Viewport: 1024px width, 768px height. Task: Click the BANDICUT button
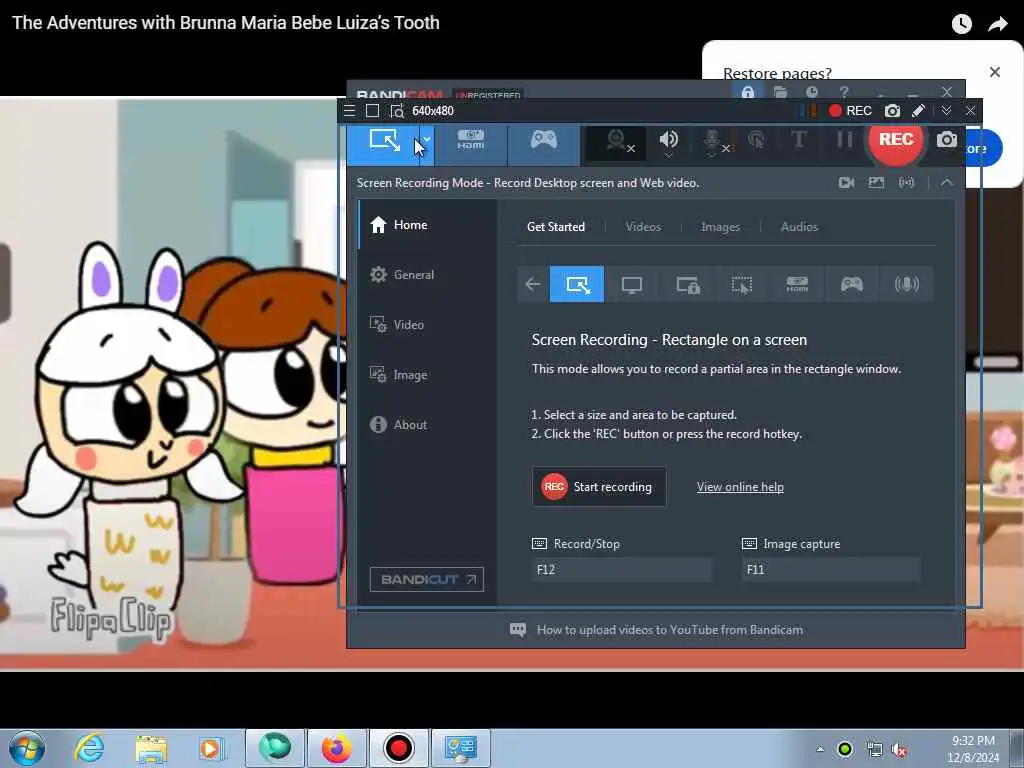coord(426,579)
